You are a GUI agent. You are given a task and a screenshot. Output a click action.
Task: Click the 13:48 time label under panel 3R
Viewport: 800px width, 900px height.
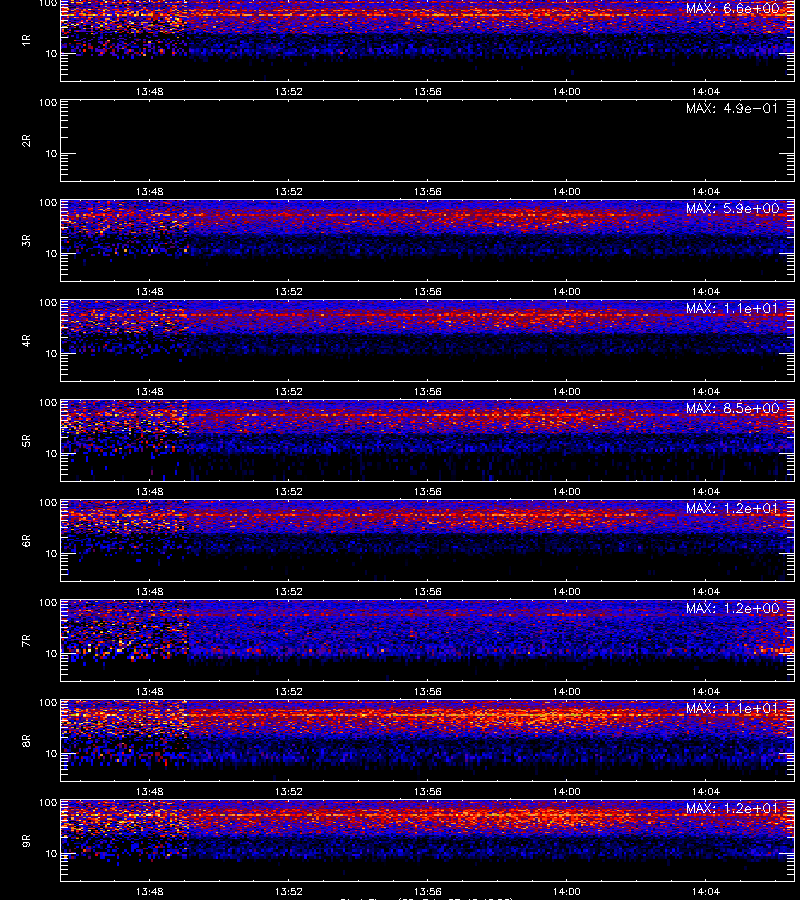tap(149, 291)
